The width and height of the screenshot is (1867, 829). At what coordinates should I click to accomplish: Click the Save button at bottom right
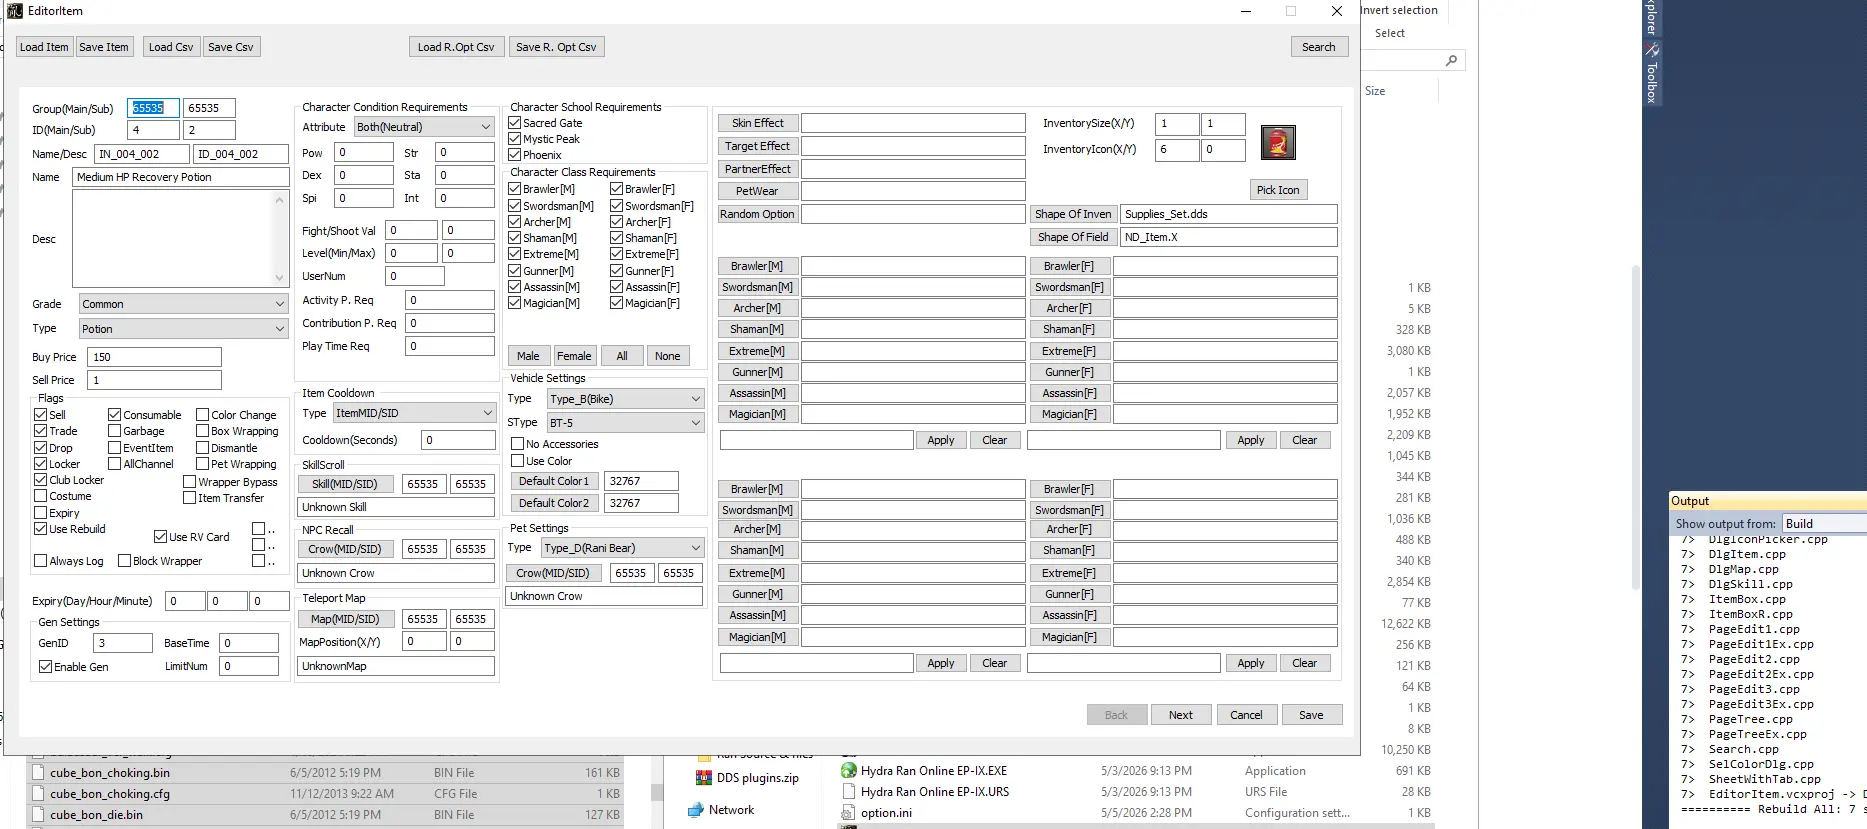[x=1311, y=715]
